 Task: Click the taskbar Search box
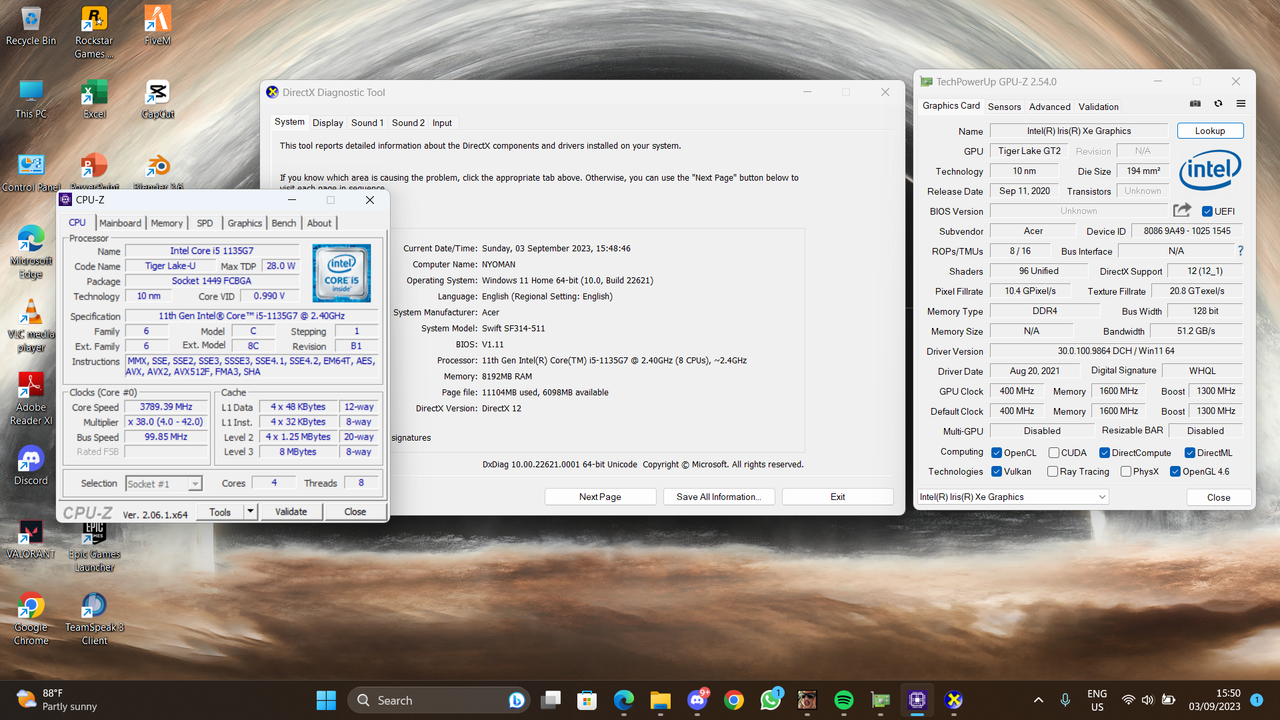439,700
